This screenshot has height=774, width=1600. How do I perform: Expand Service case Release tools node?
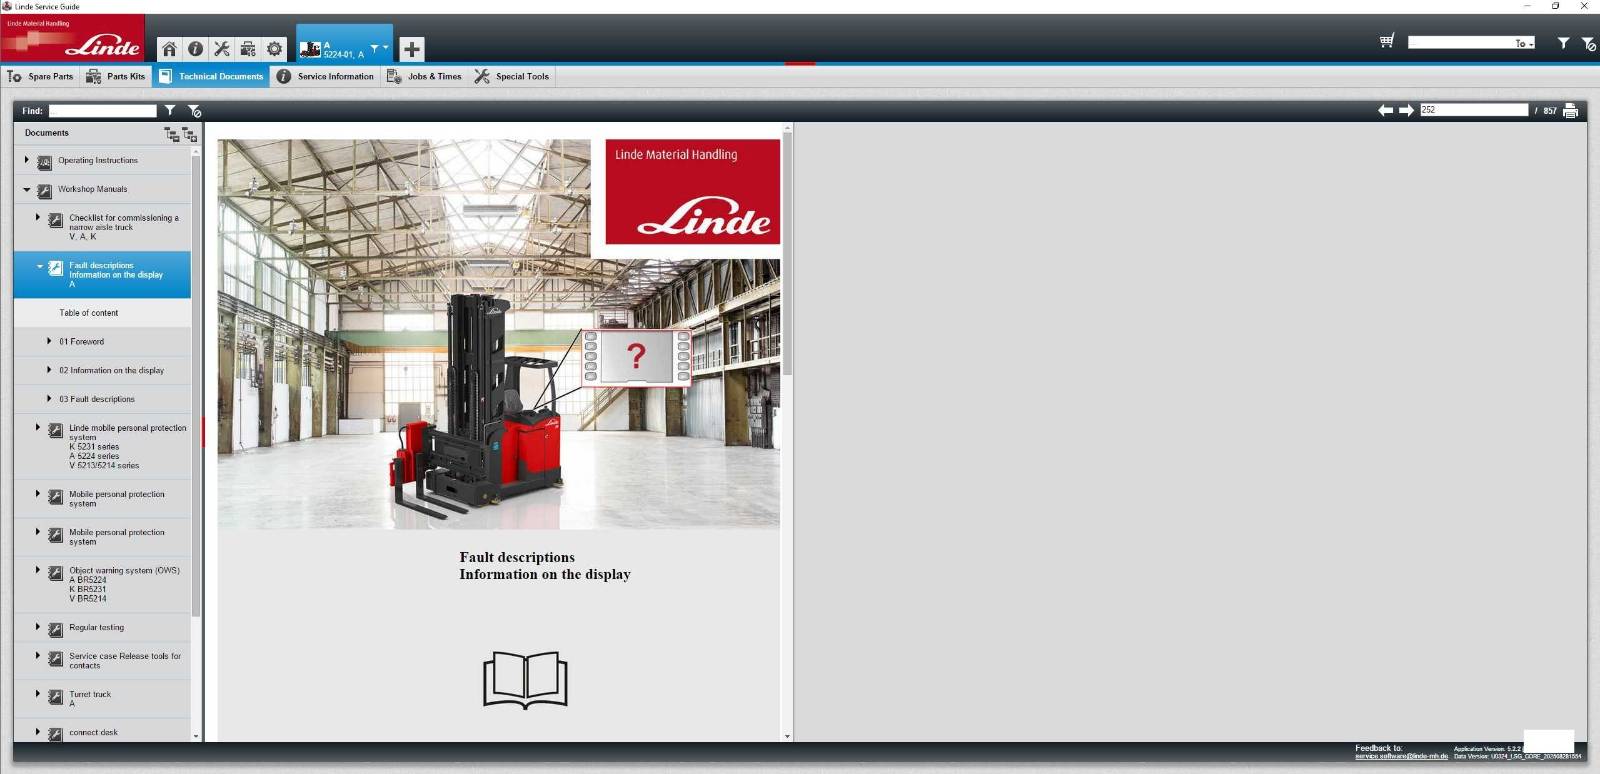point(38,656)
